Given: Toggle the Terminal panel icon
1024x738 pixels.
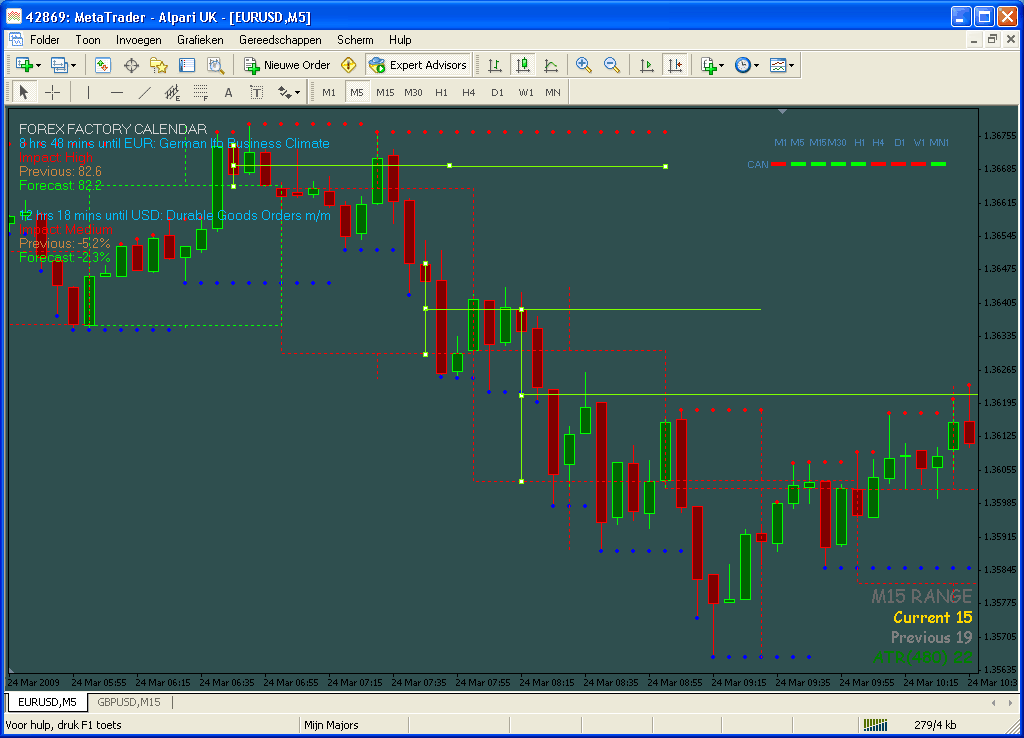Looking at the screenshot, I should [187, 65].
